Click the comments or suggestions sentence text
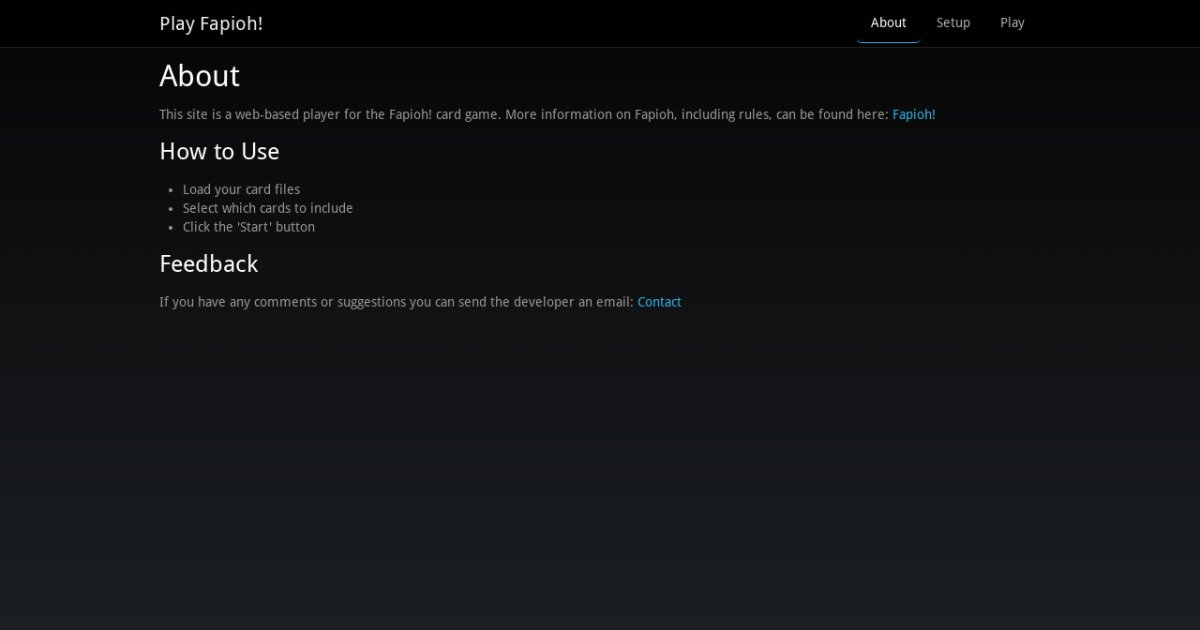The height and width of the screenshot is (630, 1200). 395,302
